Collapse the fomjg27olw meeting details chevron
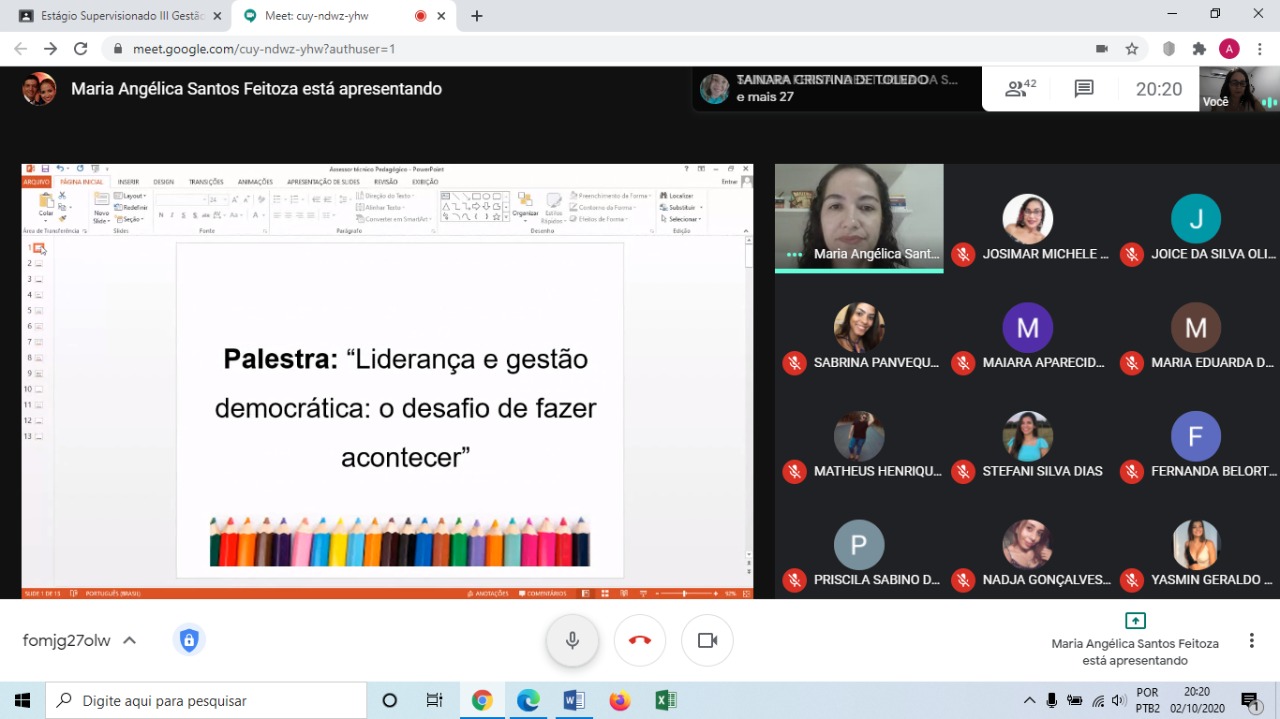Screen dimensions: 1280x719 click(129, 640)
